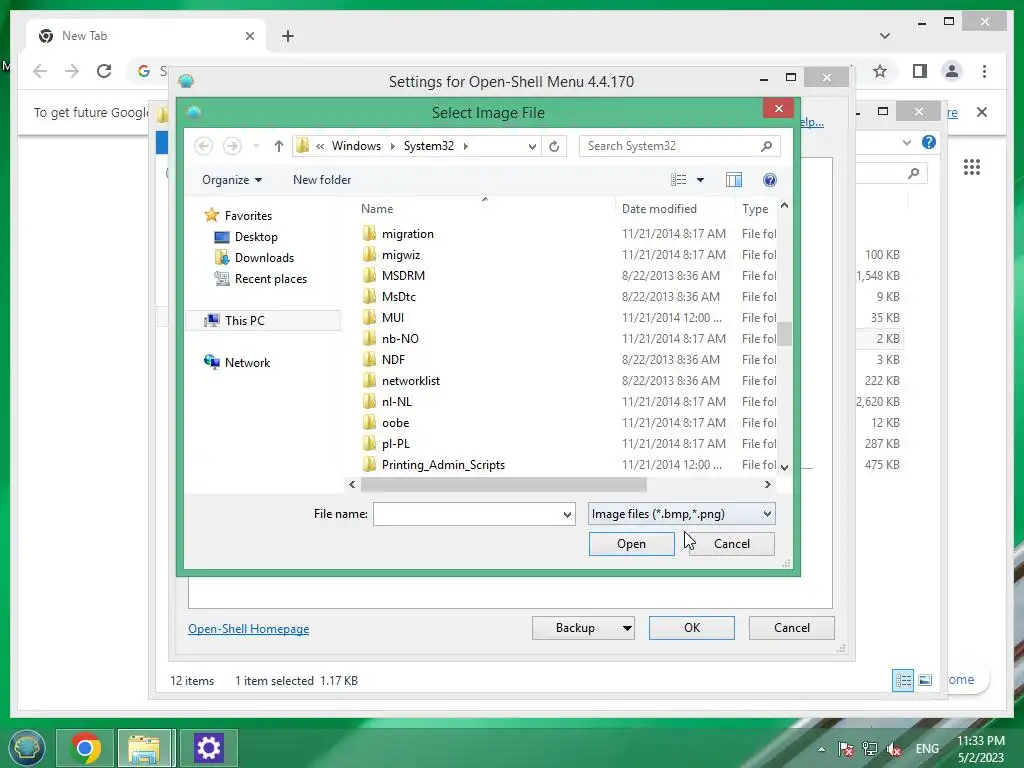Reload page in Chrome window
1024x768 pixels.
click(x=104, y=71)
